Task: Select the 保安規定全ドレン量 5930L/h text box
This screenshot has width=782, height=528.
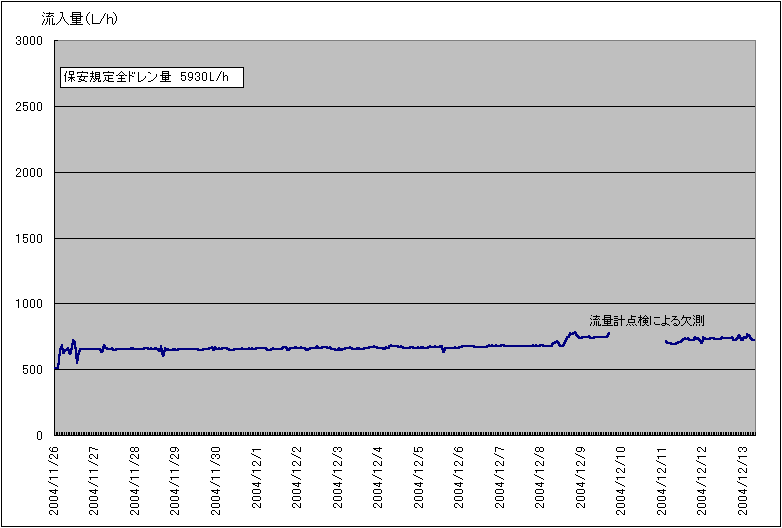Action: pyautogui.click(x=152, y=77)
